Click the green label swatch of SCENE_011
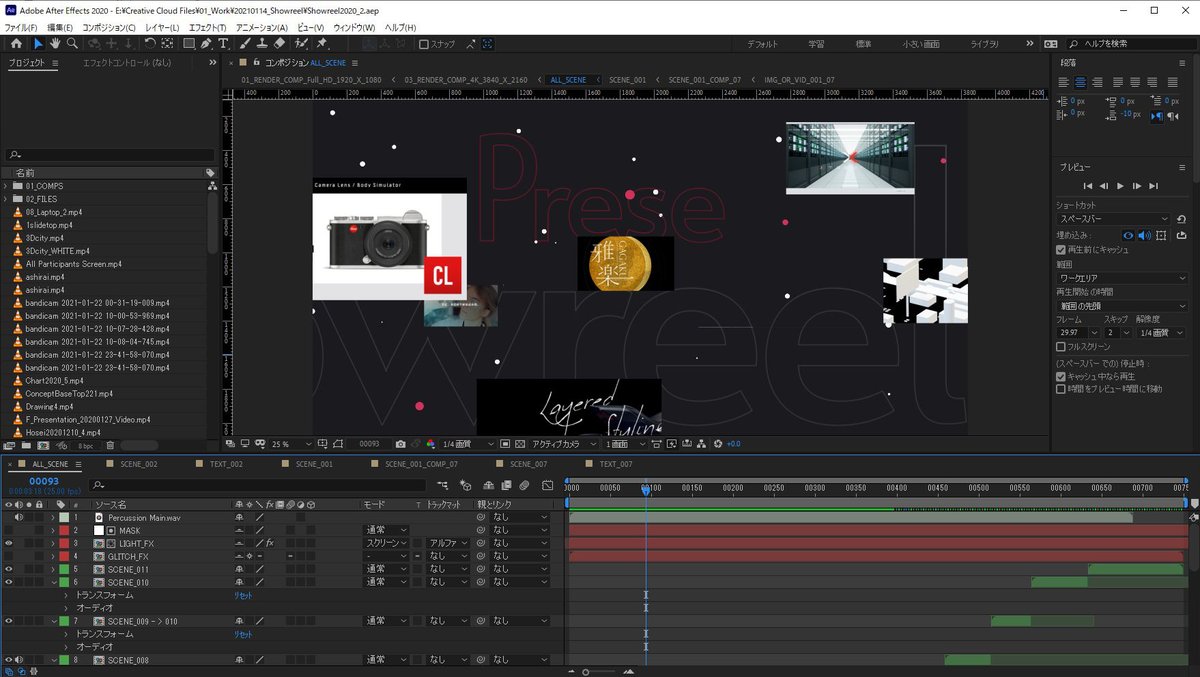Screen dimensions: 1200x677 [62, 569]
